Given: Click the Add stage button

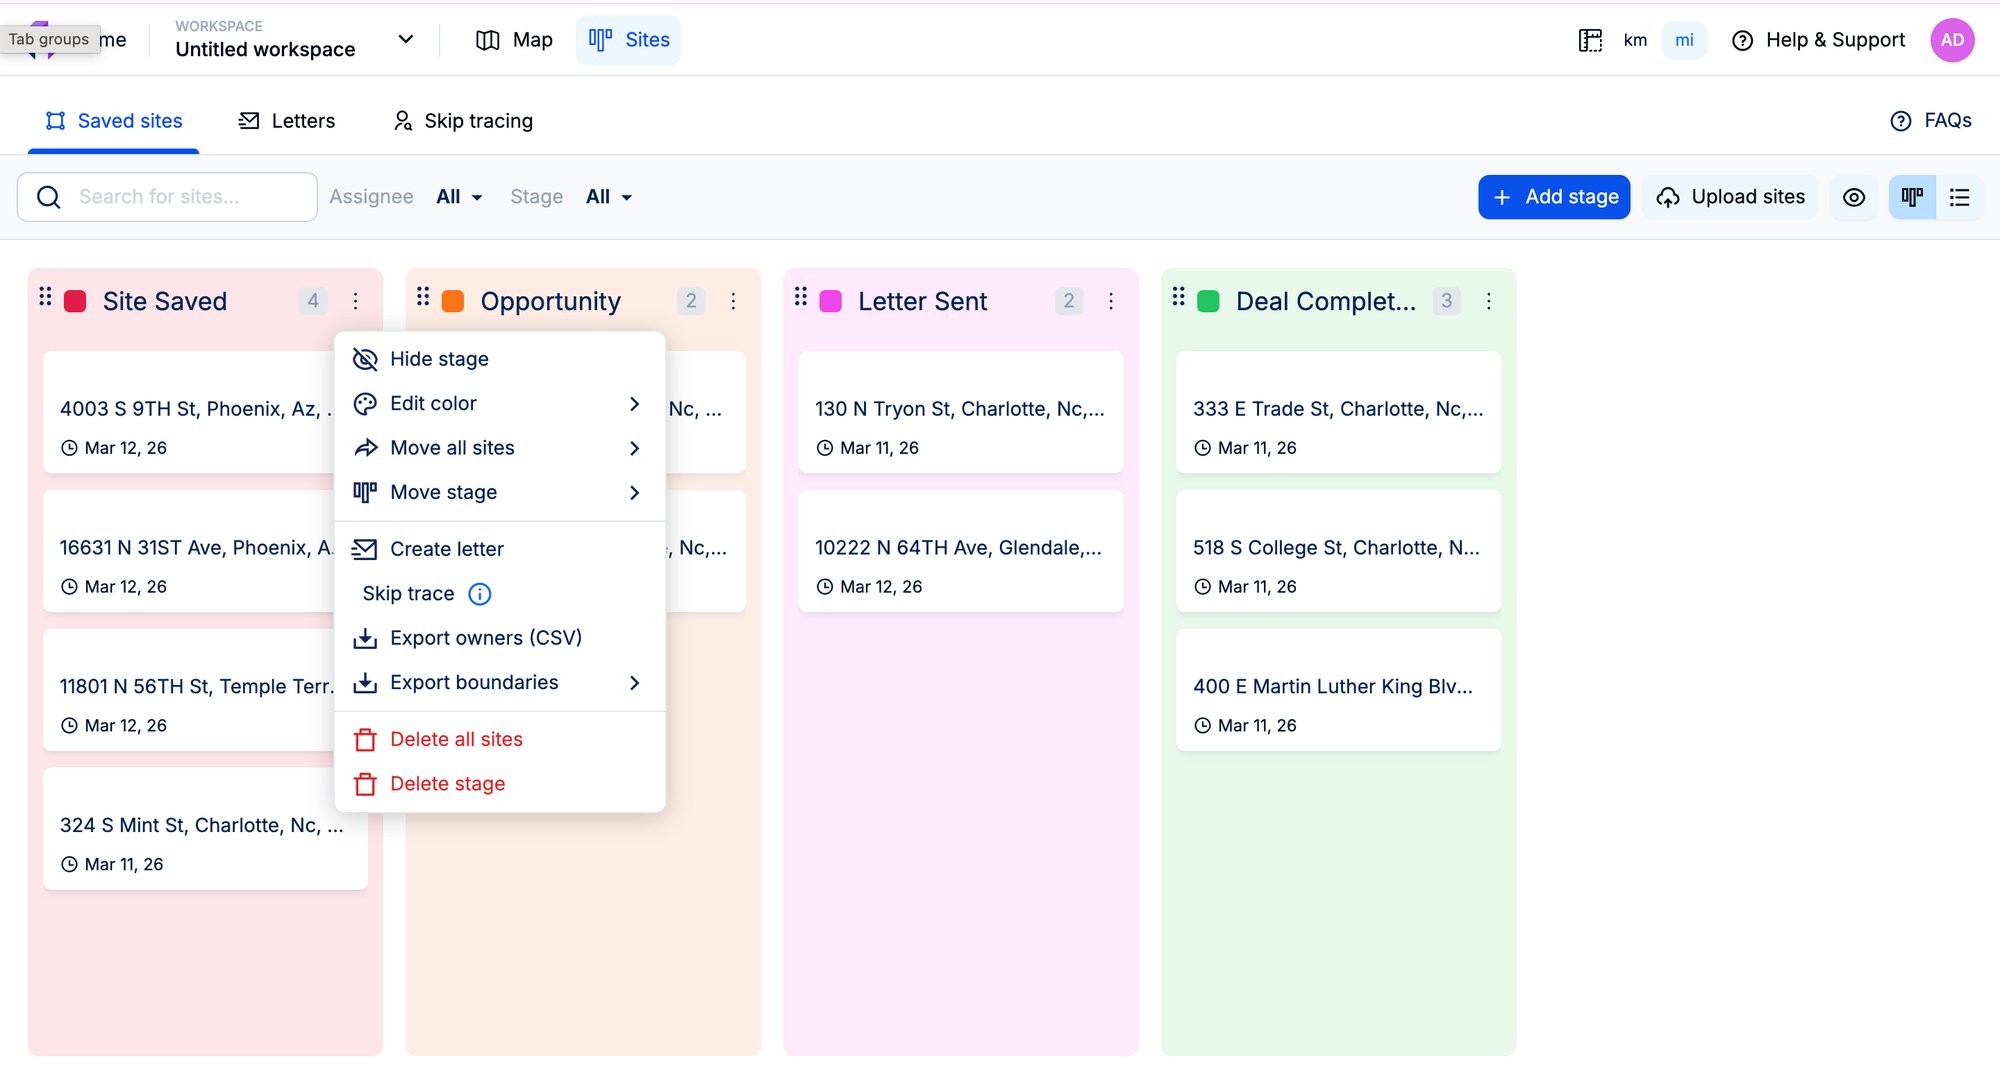Looking at the screenshot, I should pyautogui.click(x=1553, y=197).
